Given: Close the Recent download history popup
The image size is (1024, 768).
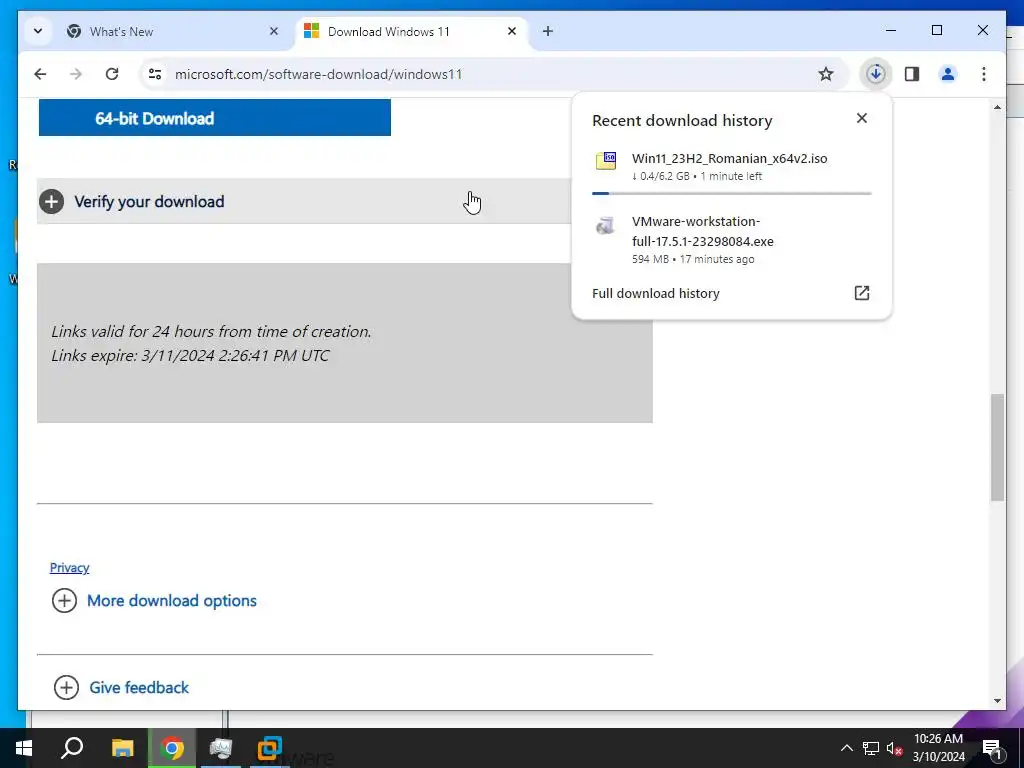Looking at the screenshot, I should tap(861, 118).
